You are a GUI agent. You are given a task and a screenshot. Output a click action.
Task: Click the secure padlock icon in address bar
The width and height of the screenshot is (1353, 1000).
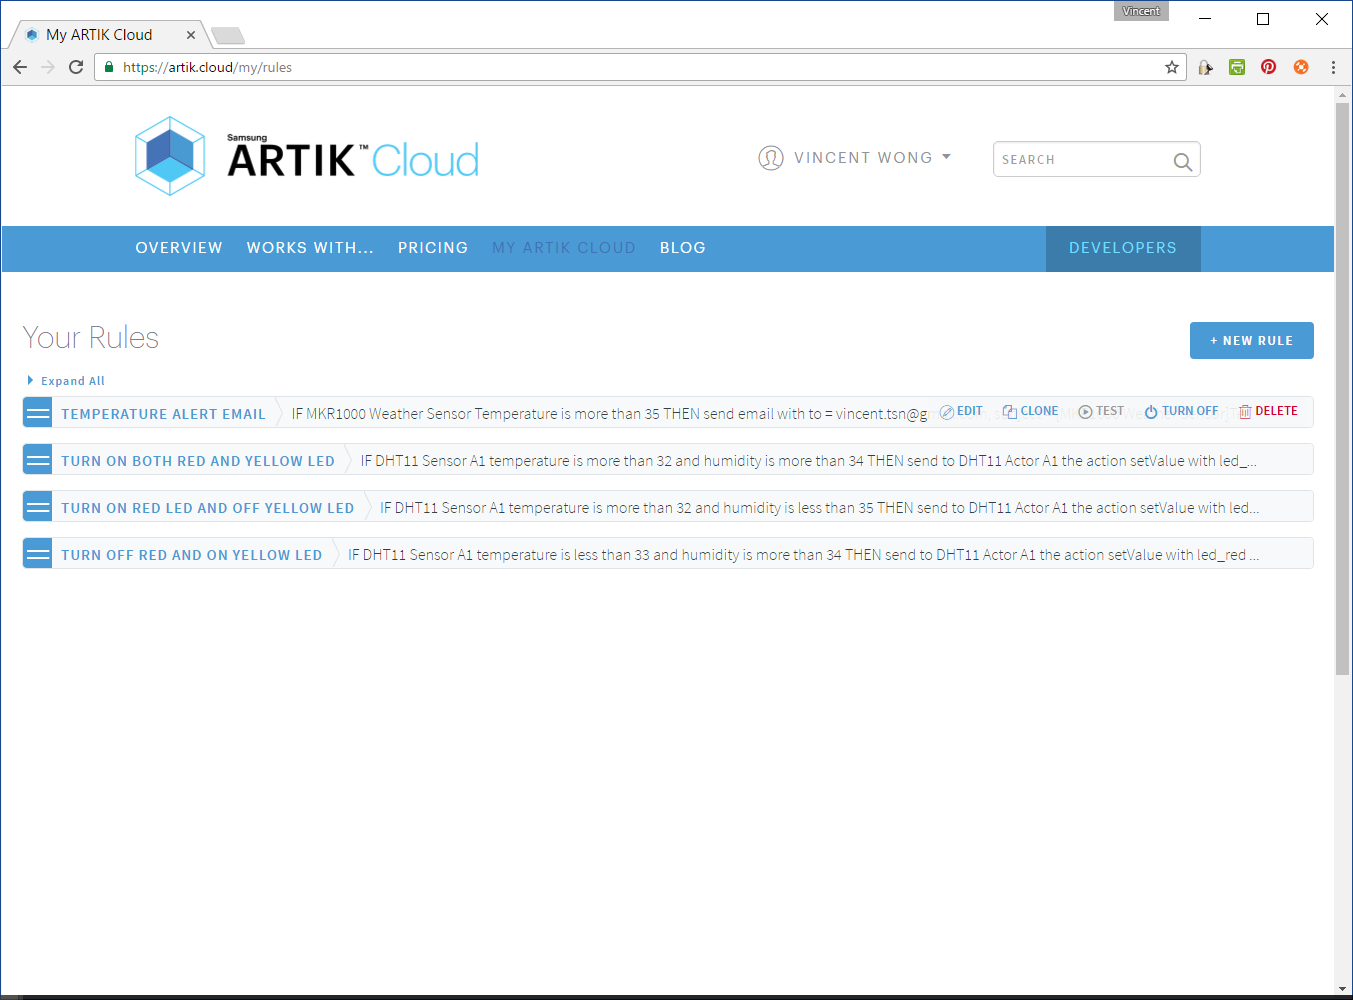[109, 67]
